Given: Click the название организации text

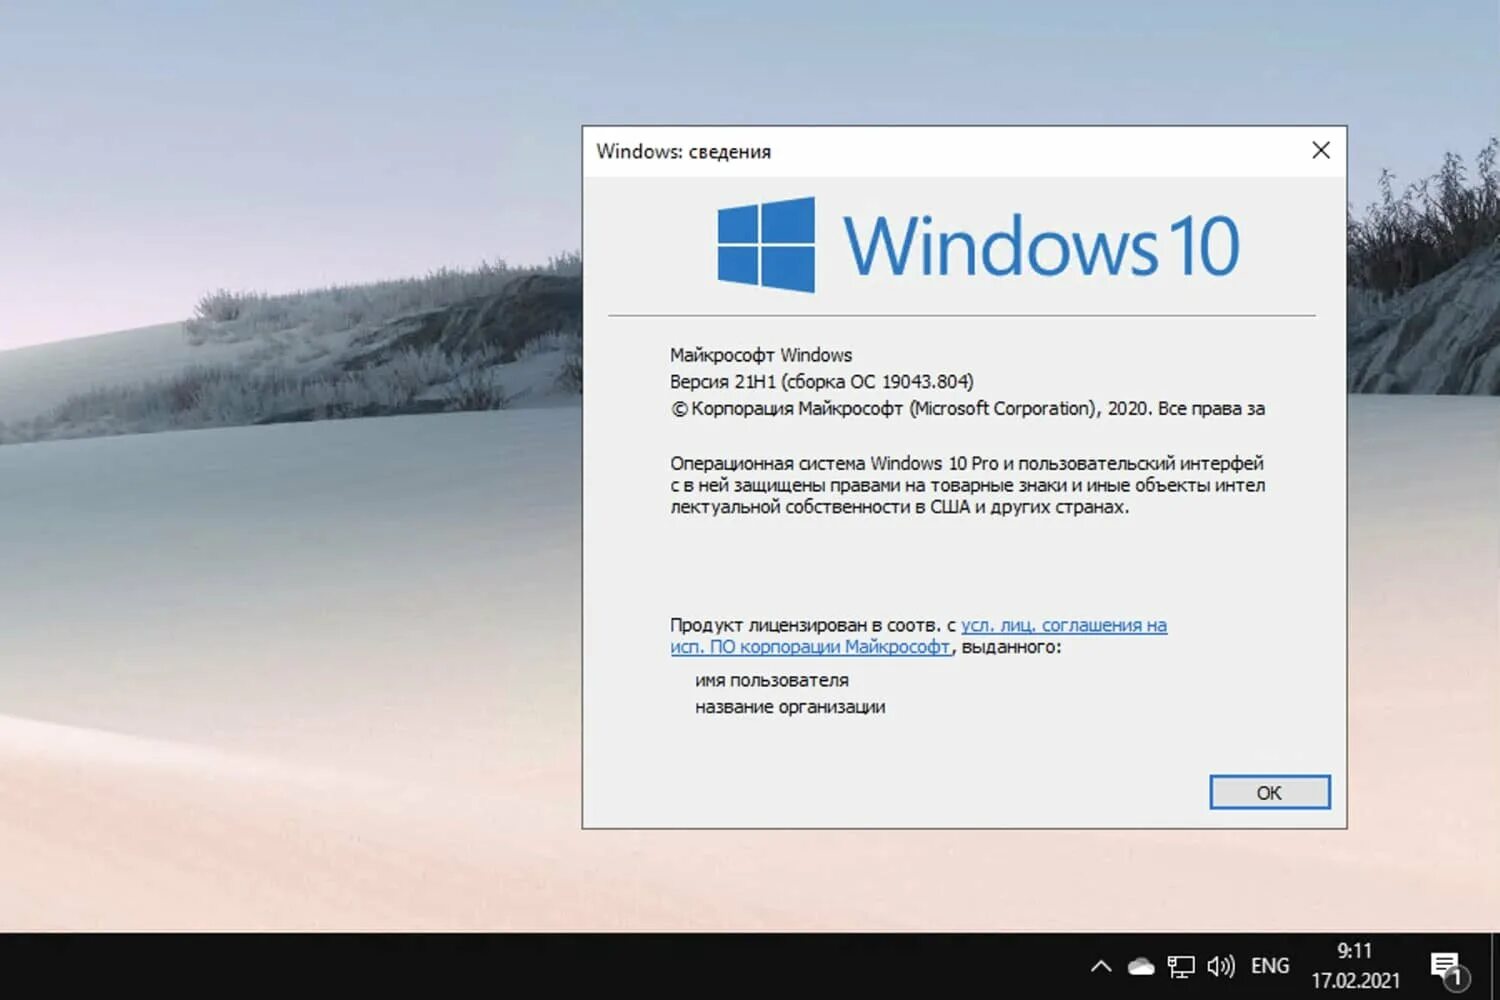Looking at the screenshot, I should (790, 707).
